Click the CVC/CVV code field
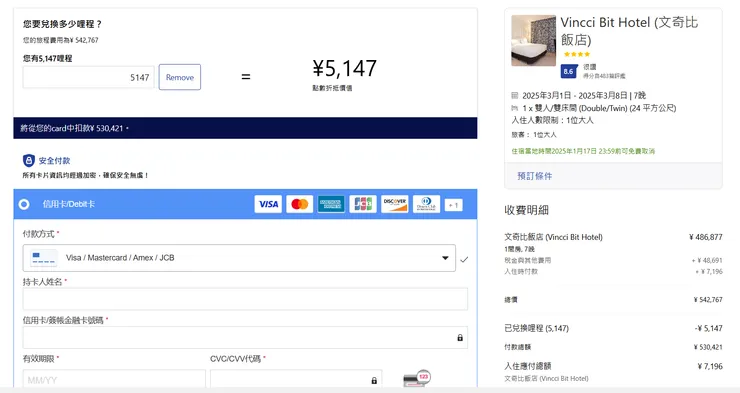 click(296, 379)
